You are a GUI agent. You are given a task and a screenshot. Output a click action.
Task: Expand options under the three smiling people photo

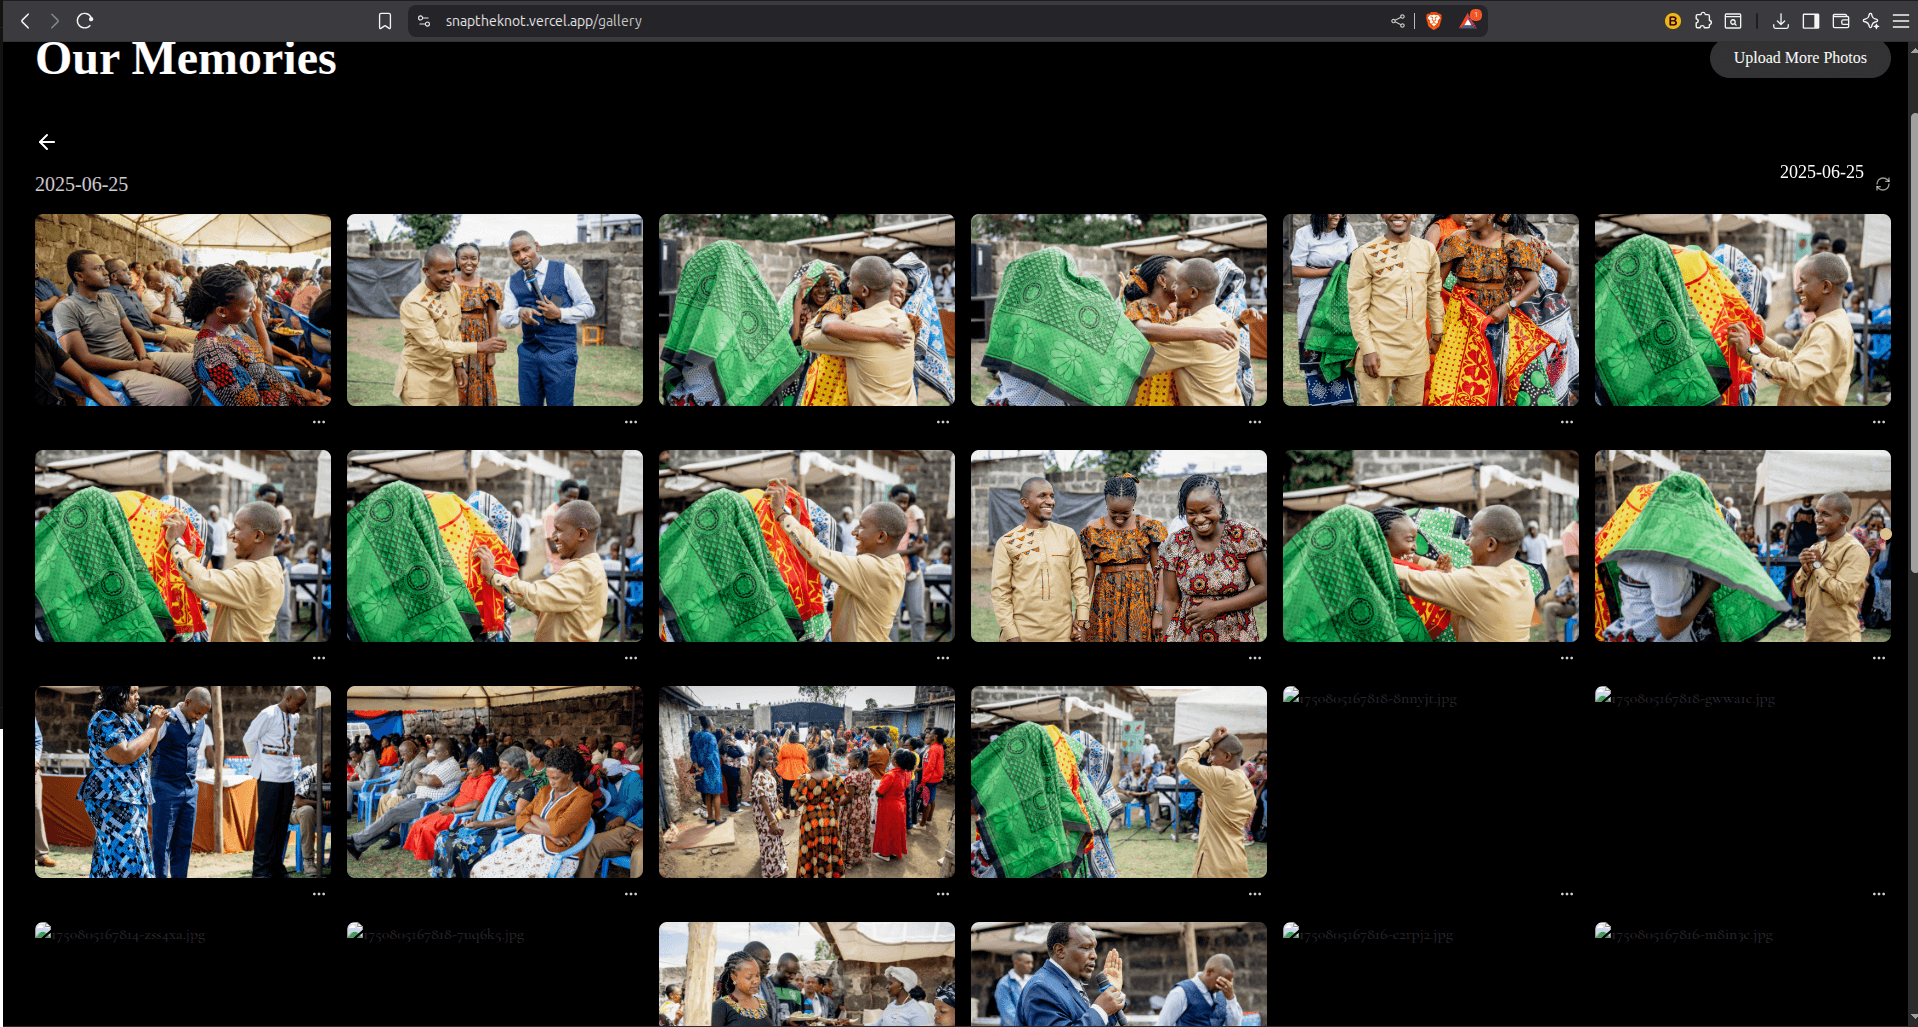coord(1255,658)
